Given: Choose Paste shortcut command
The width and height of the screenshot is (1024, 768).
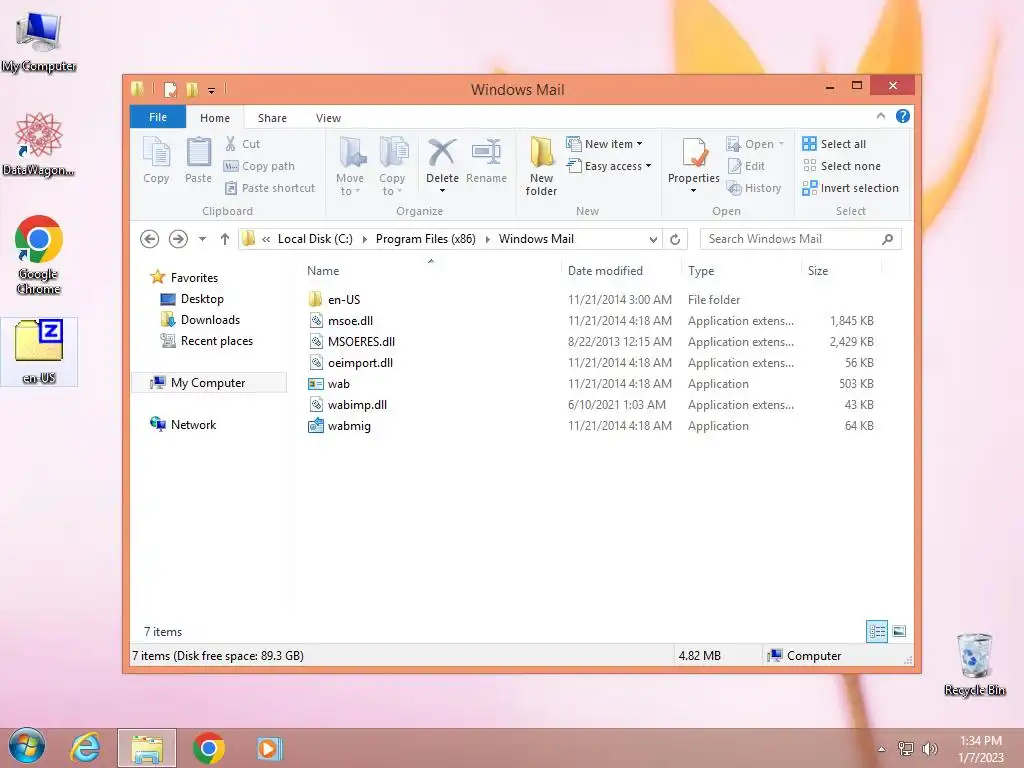Looking at the screenshot, I should [x=270, y=188].
